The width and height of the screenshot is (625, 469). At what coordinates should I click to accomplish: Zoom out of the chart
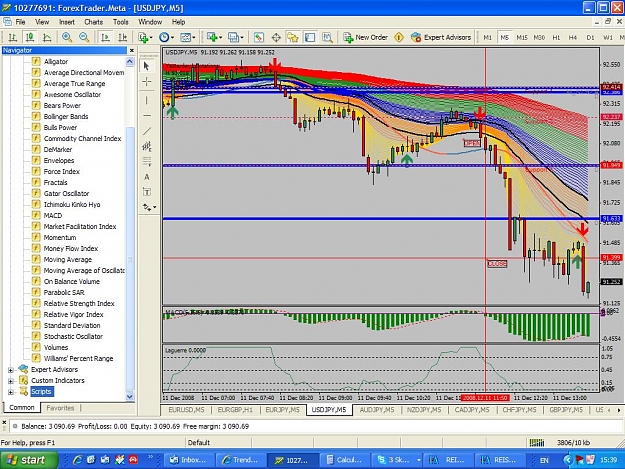point(84,37)
